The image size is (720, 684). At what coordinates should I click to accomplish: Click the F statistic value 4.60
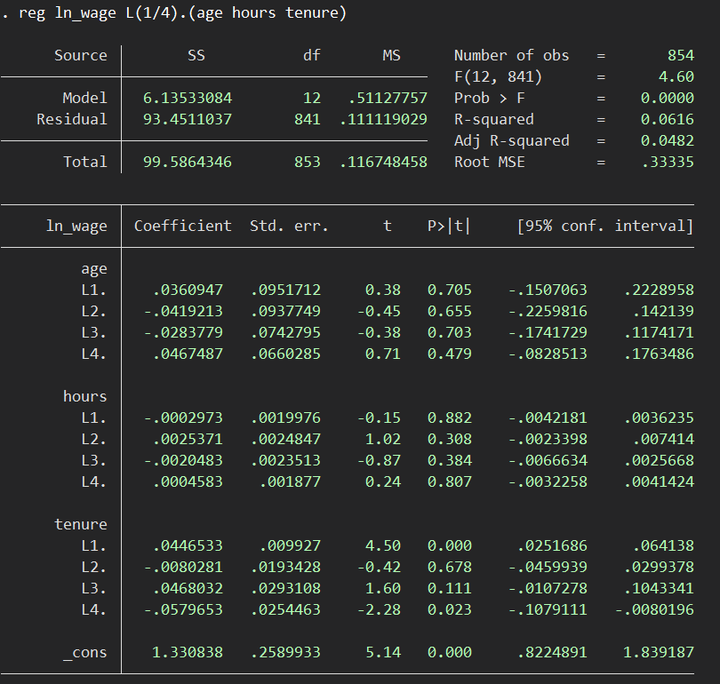[676, 77]
